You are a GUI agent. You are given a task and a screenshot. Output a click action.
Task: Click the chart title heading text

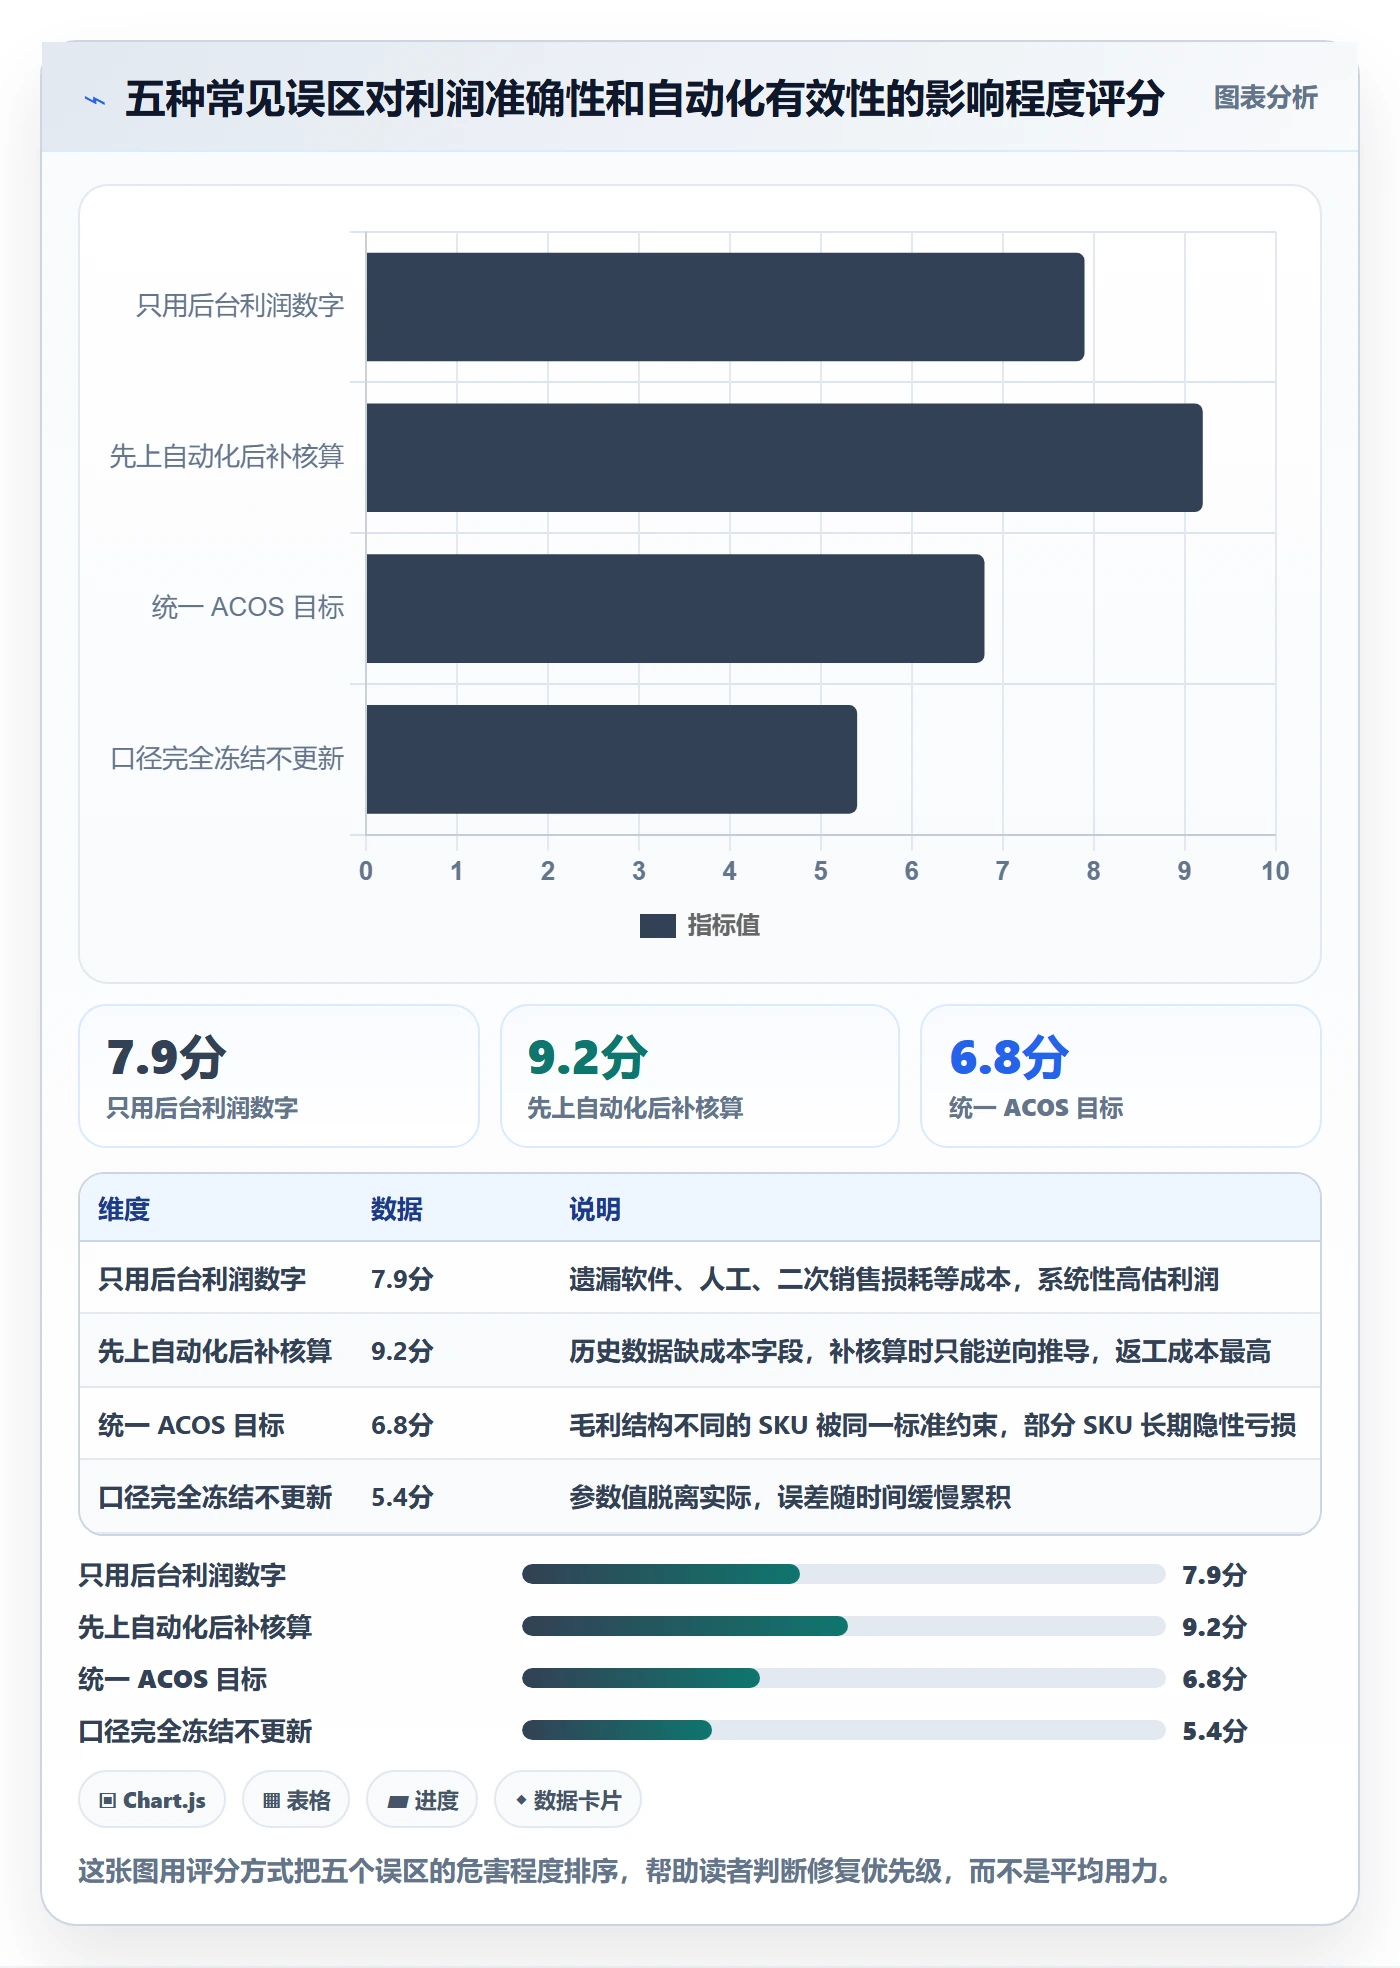[x=645, y=99]
